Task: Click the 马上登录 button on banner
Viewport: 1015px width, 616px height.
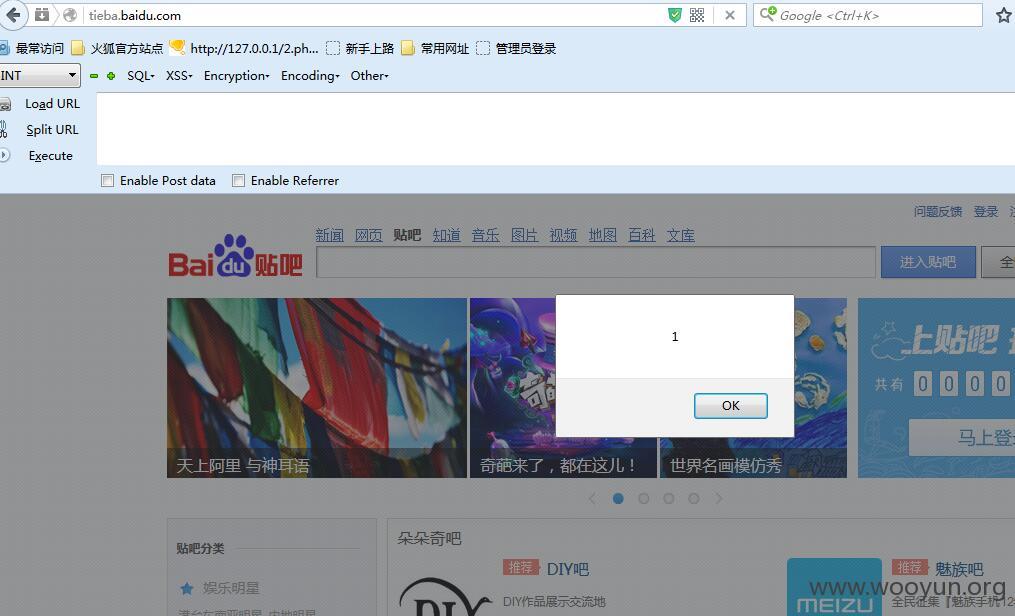Action: coord(962,438)
